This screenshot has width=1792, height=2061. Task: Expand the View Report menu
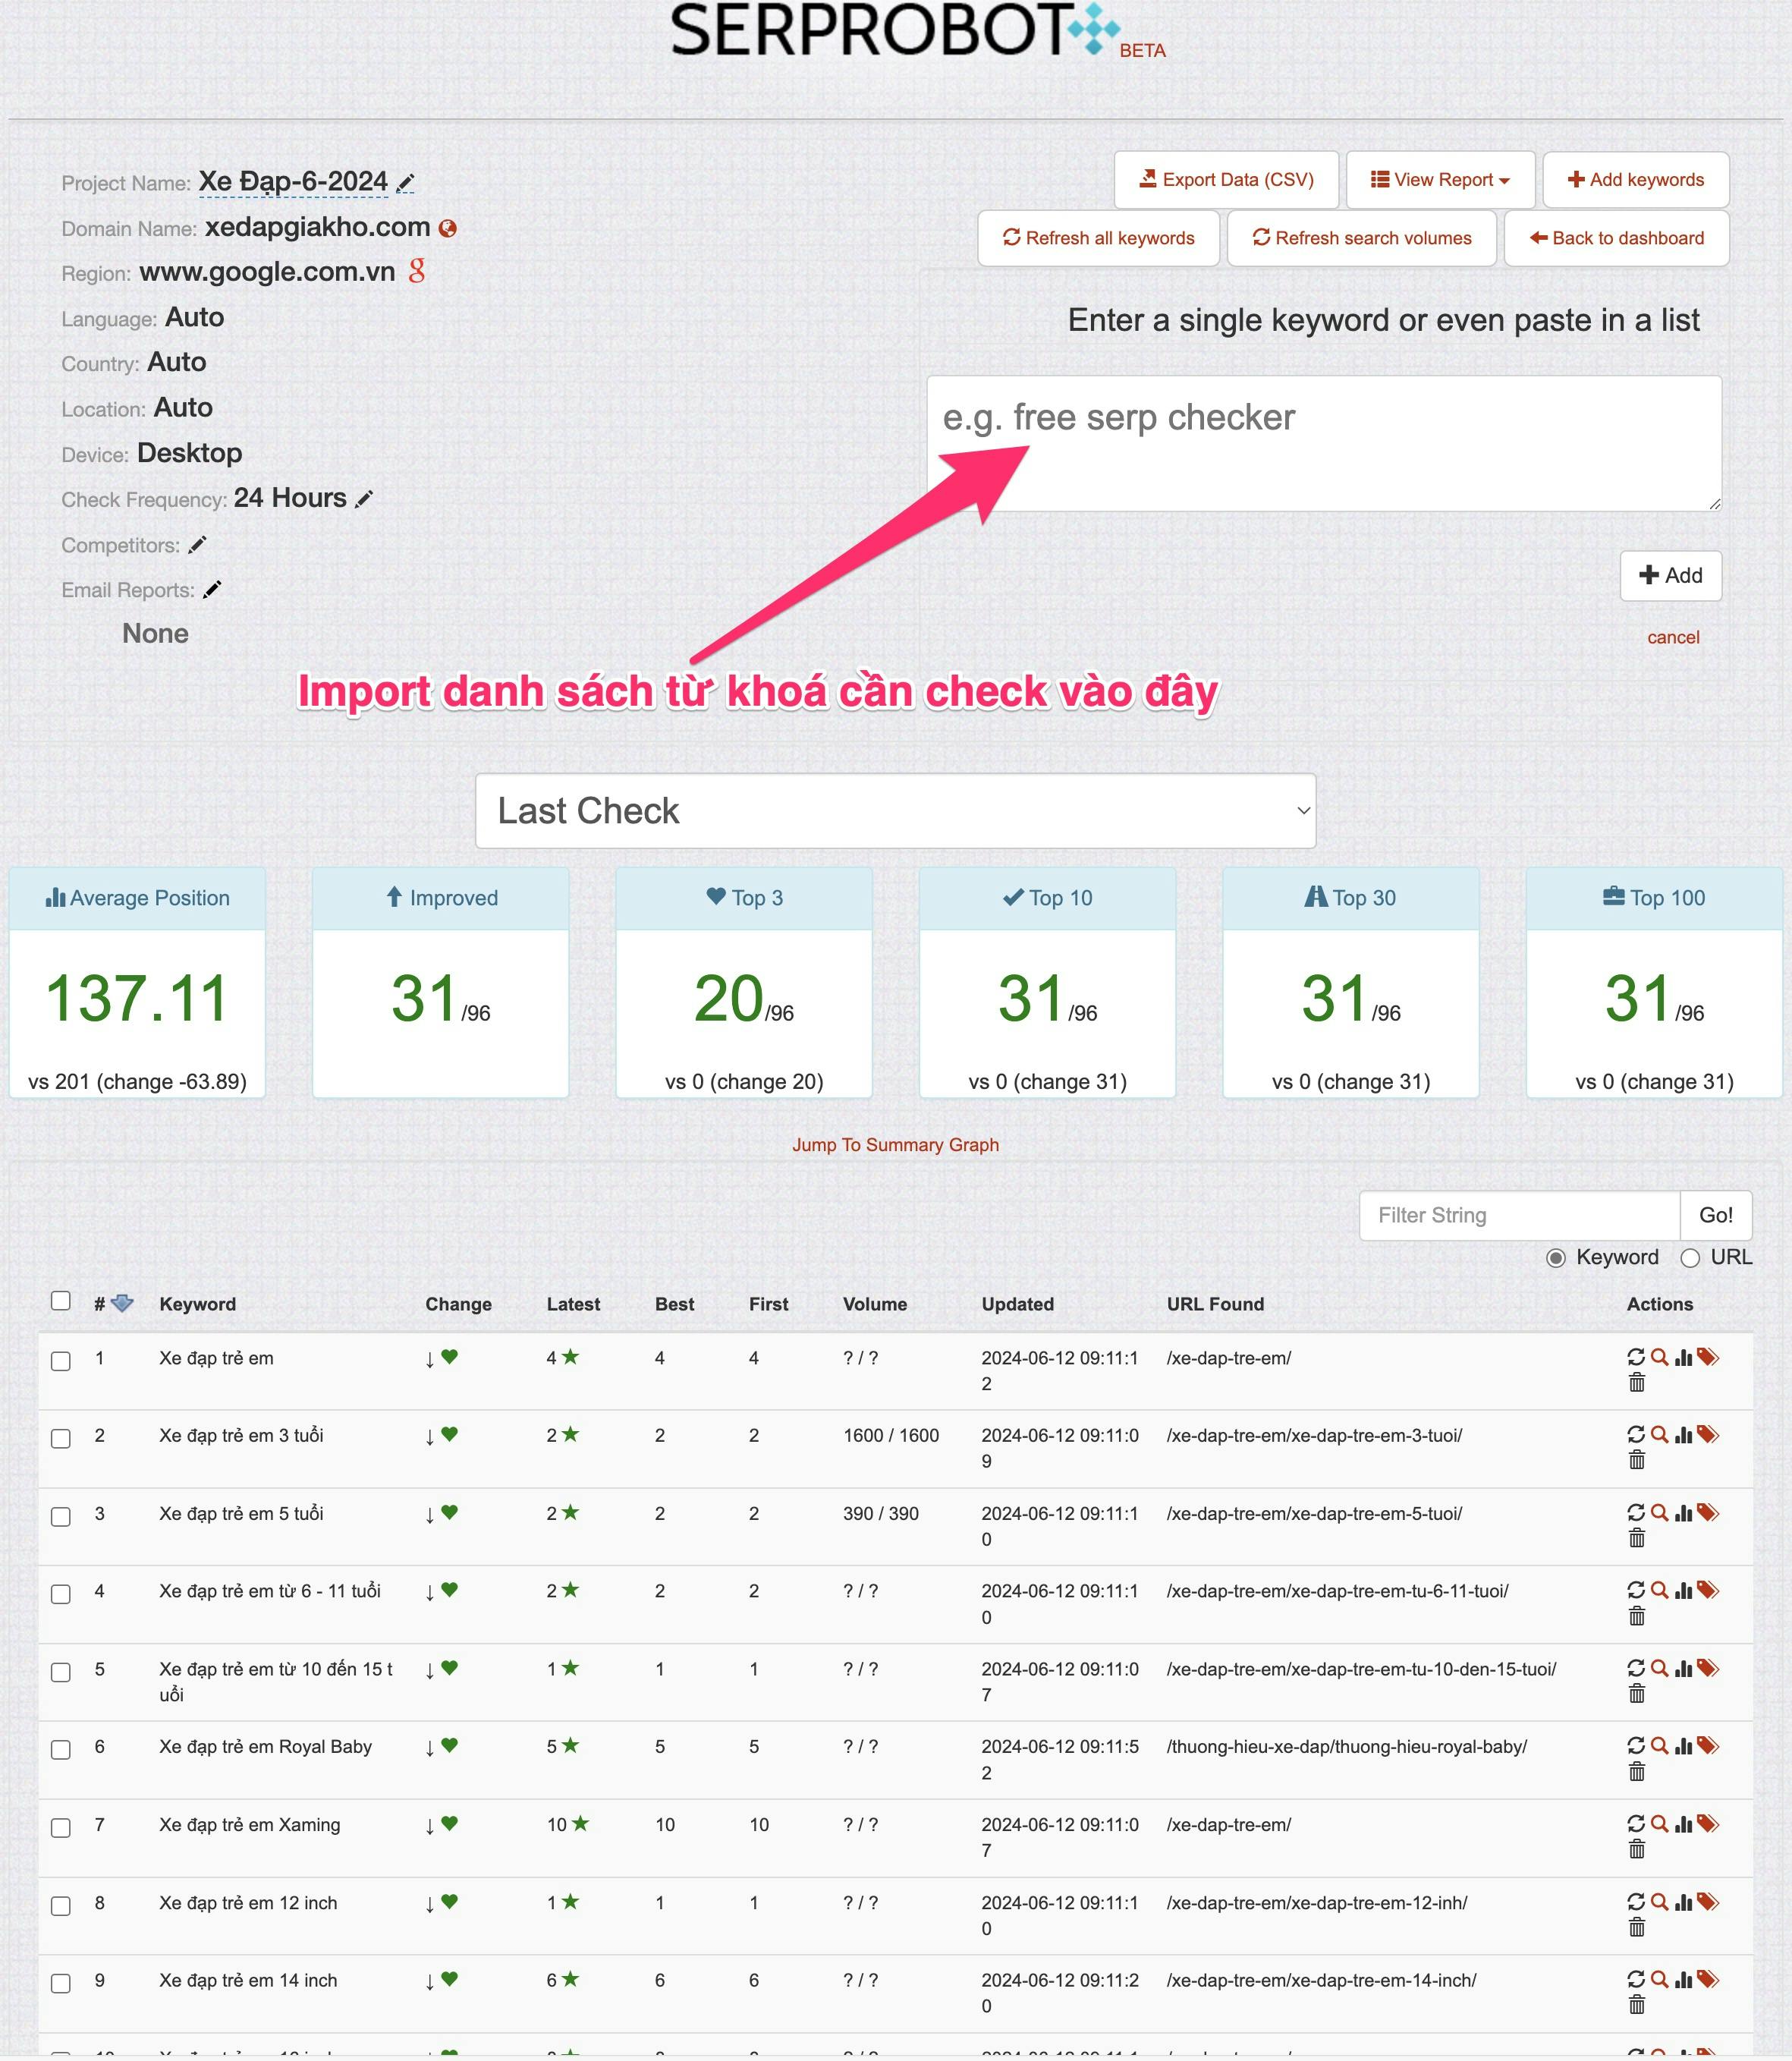coord(1439,180)
